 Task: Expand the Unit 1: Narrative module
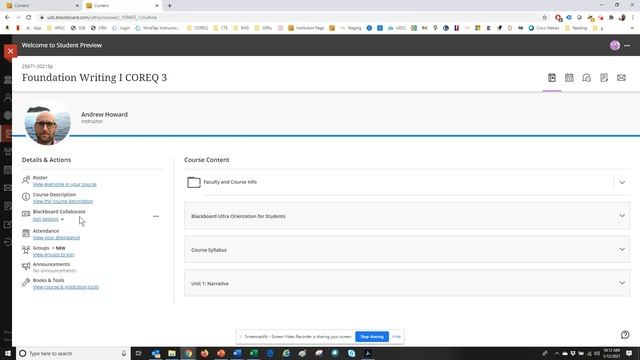(622, 282)
